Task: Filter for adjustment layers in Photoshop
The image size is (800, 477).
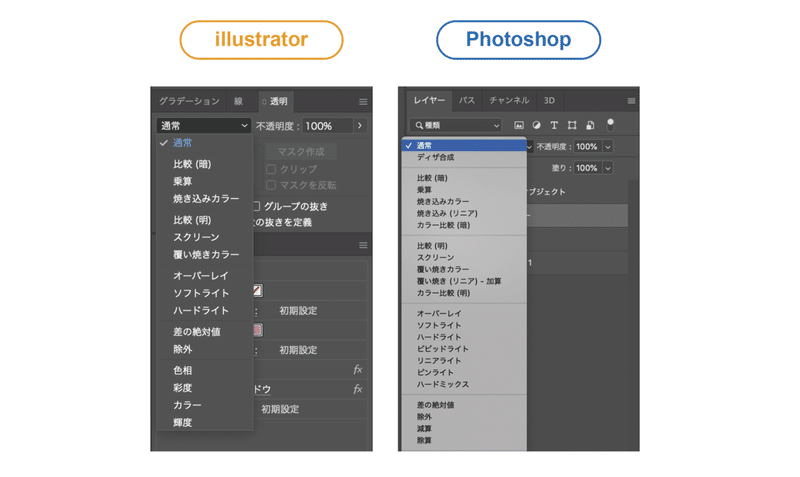Action: point(536,125)
